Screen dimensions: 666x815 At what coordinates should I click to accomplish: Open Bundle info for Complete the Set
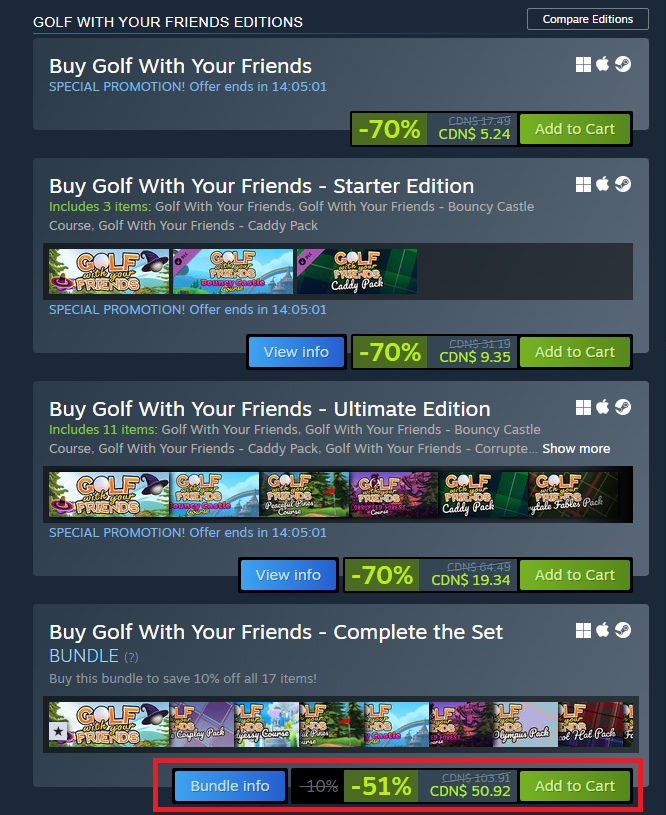230,786
